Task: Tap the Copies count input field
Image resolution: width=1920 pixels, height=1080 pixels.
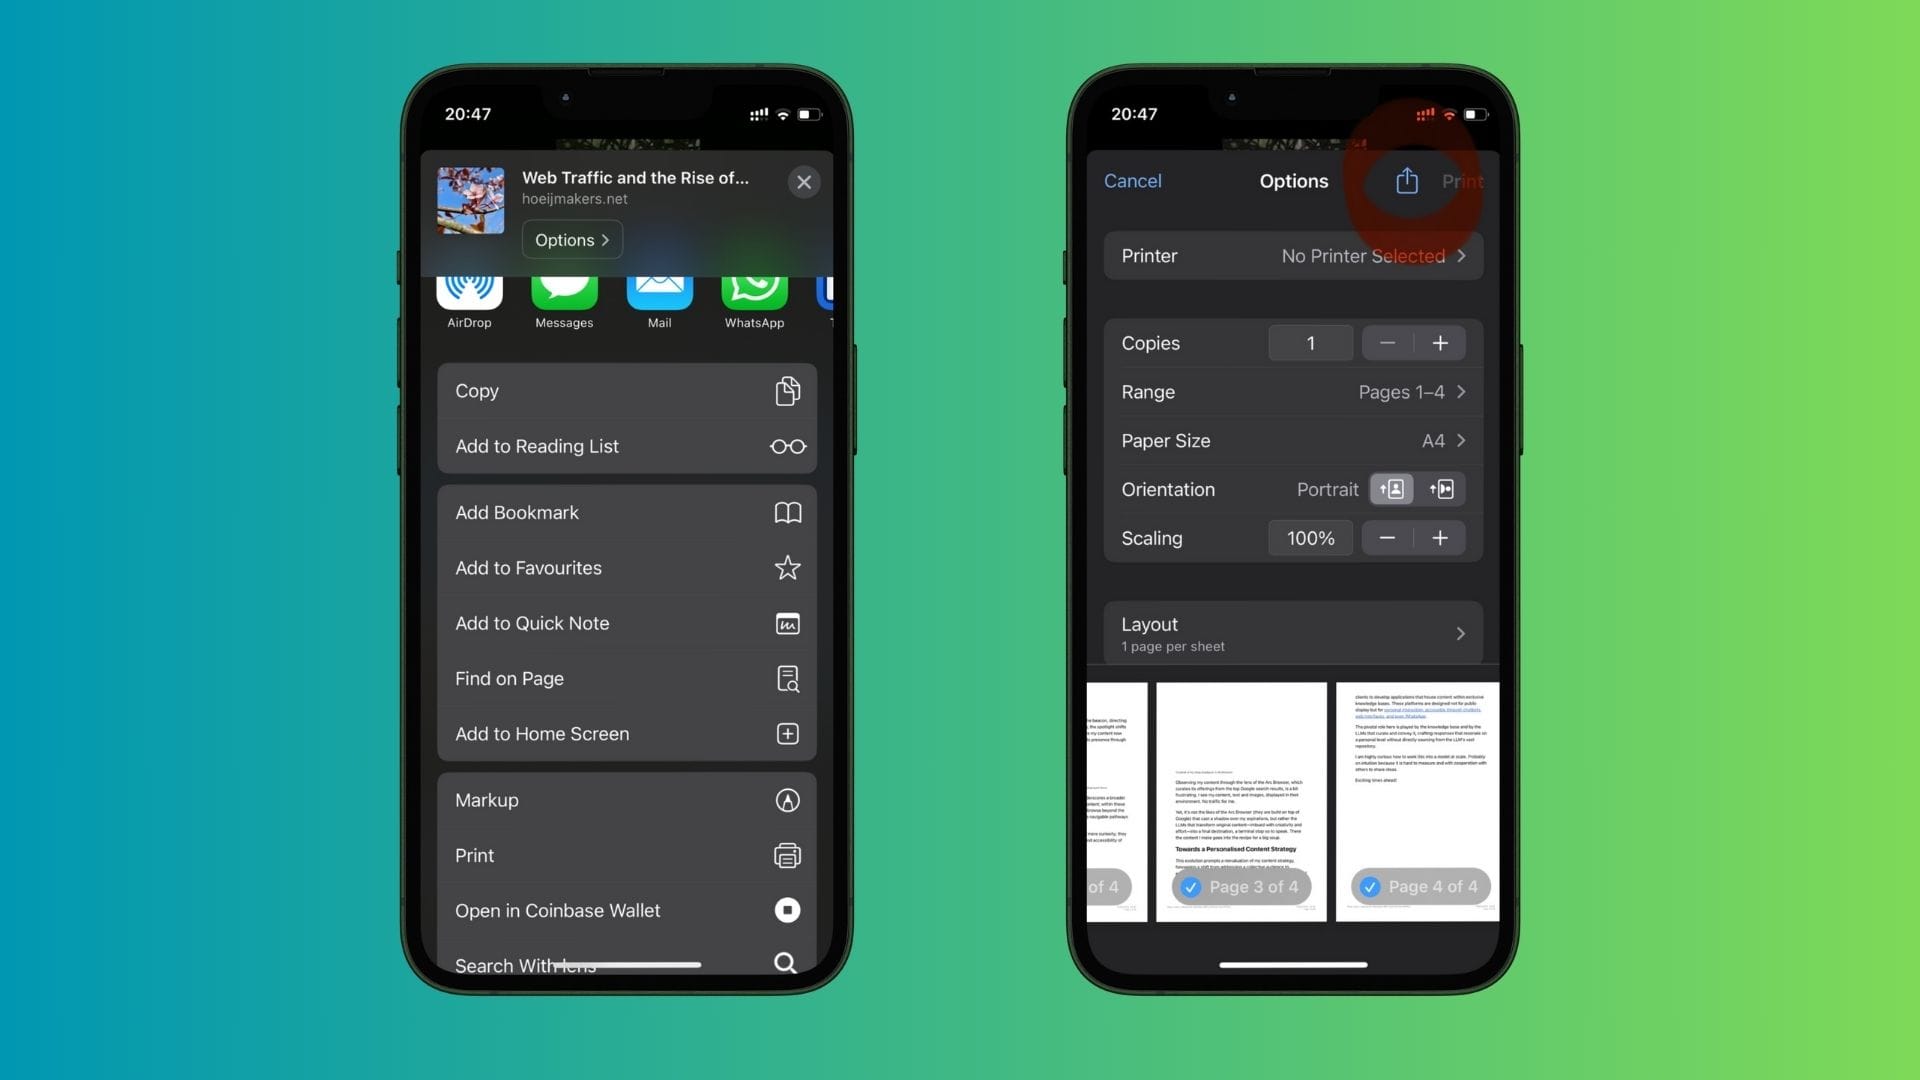Action: 1311,343
